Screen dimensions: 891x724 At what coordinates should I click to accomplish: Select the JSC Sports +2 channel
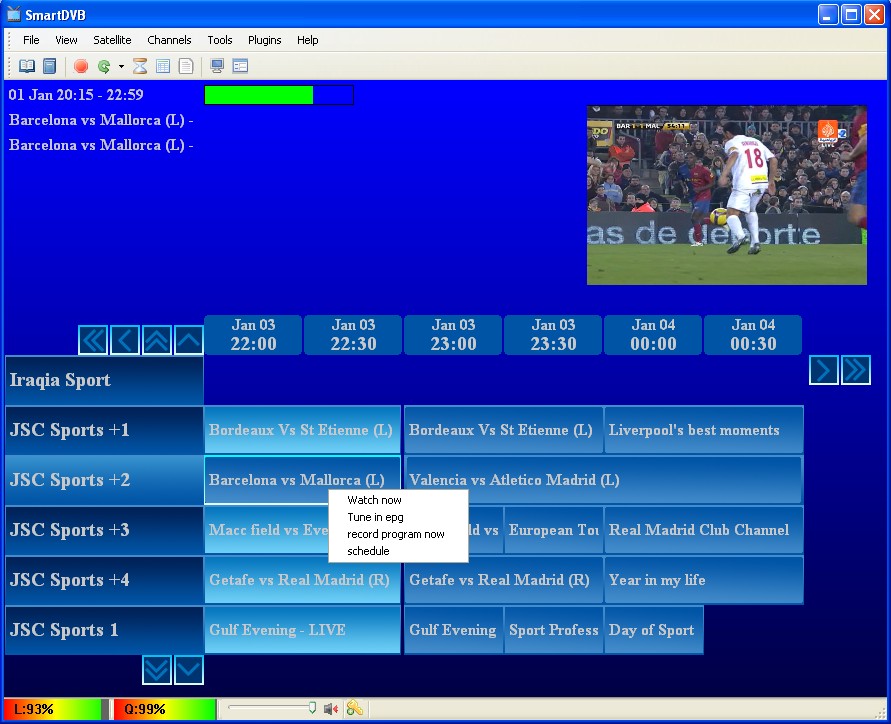[105, 480]
